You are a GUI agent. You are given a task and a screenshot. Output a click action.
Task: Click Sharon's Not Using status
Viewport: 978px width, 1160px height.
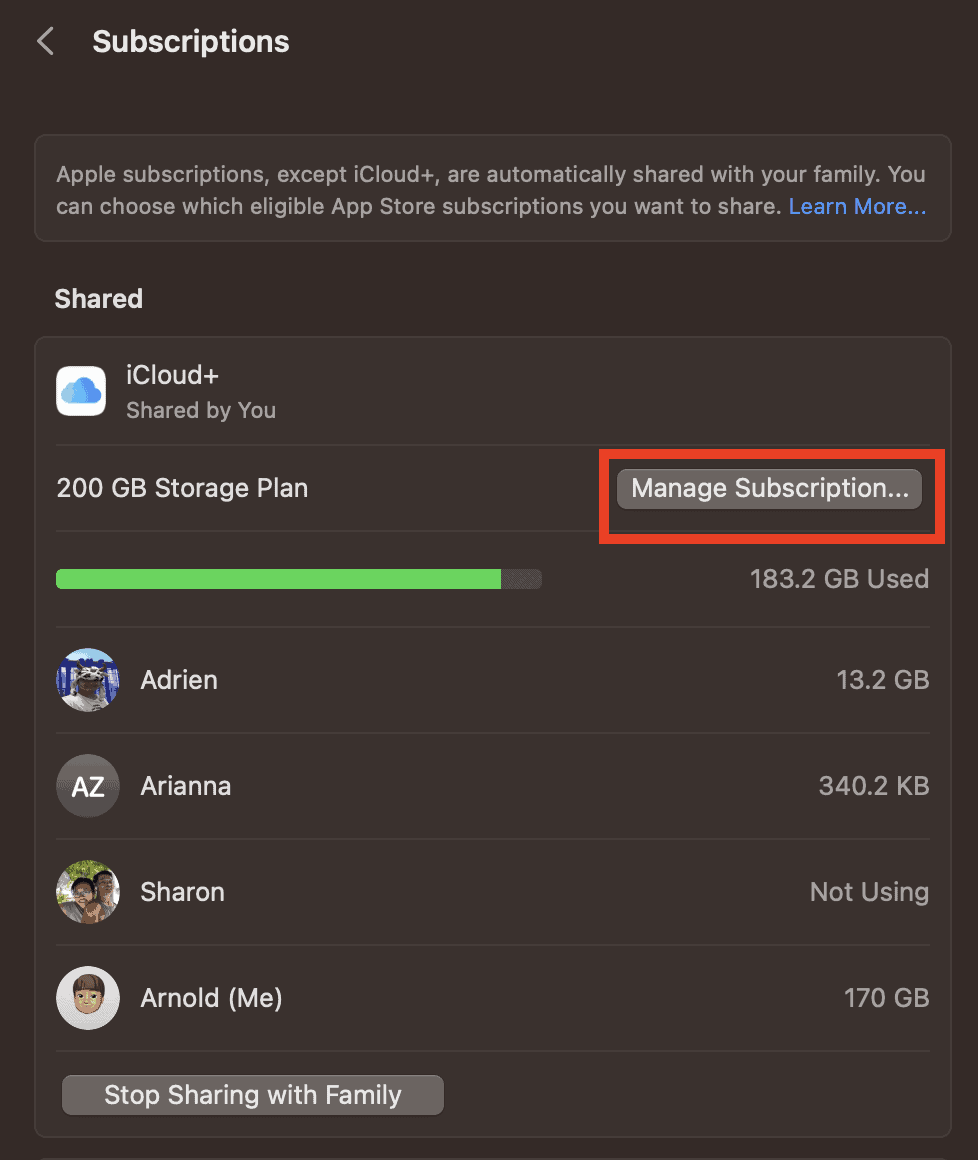point(869,892)
